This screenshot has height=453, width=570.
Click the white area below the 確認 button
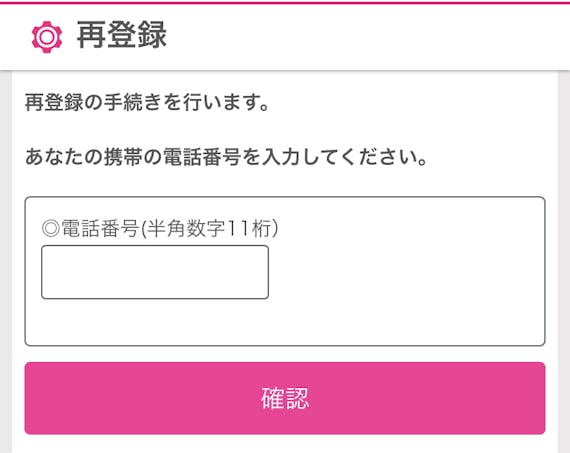[x=285, y=444]
